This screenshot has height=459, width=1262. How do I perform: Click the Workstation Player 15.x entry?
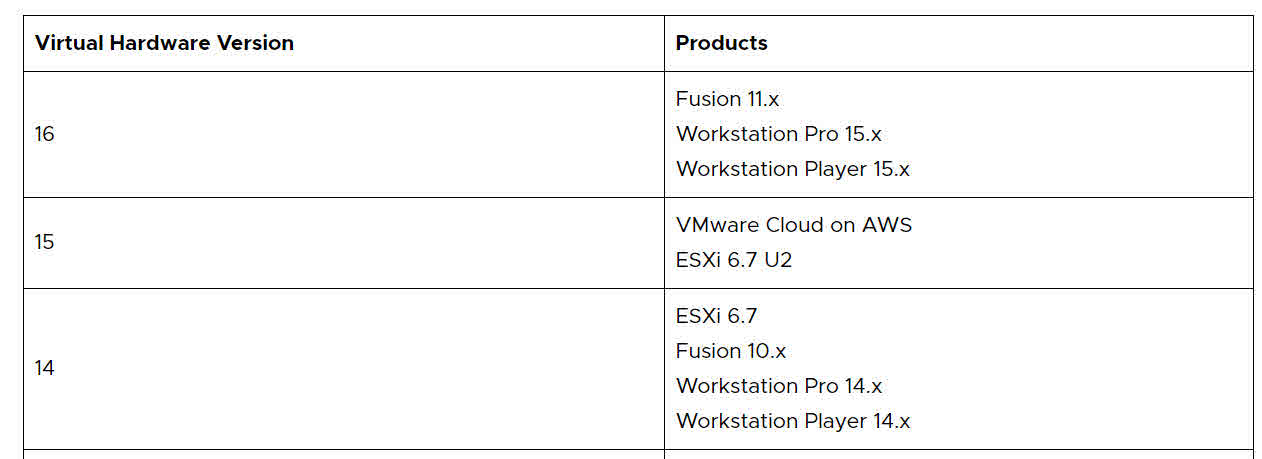pos(792,169)
